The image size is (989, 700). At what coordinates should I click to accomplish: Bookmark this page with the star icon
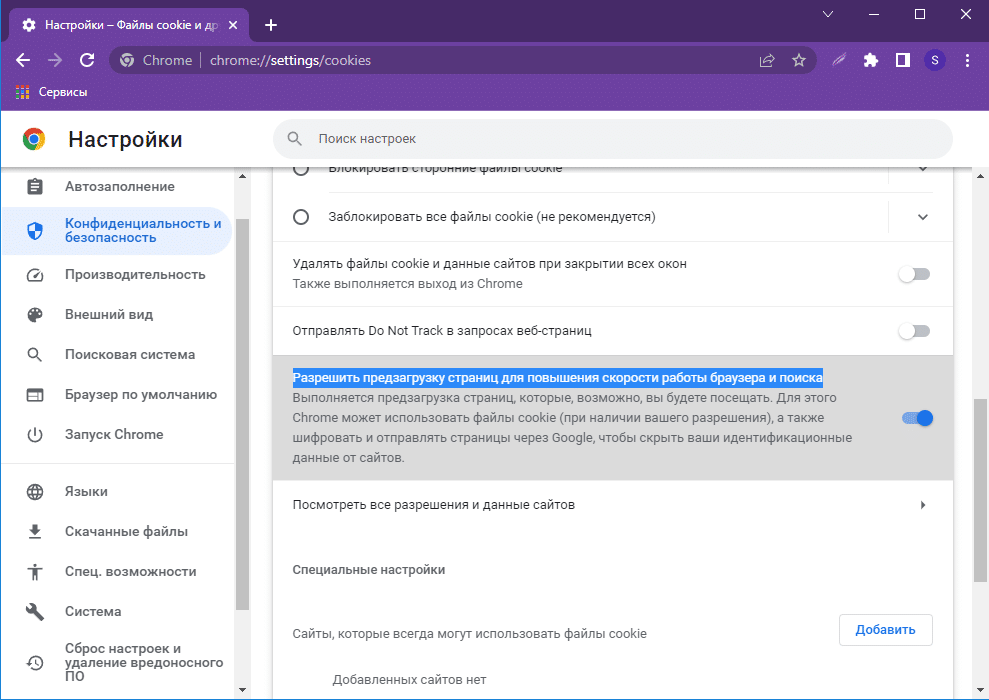pyautogui.click(x=799, y=60)
